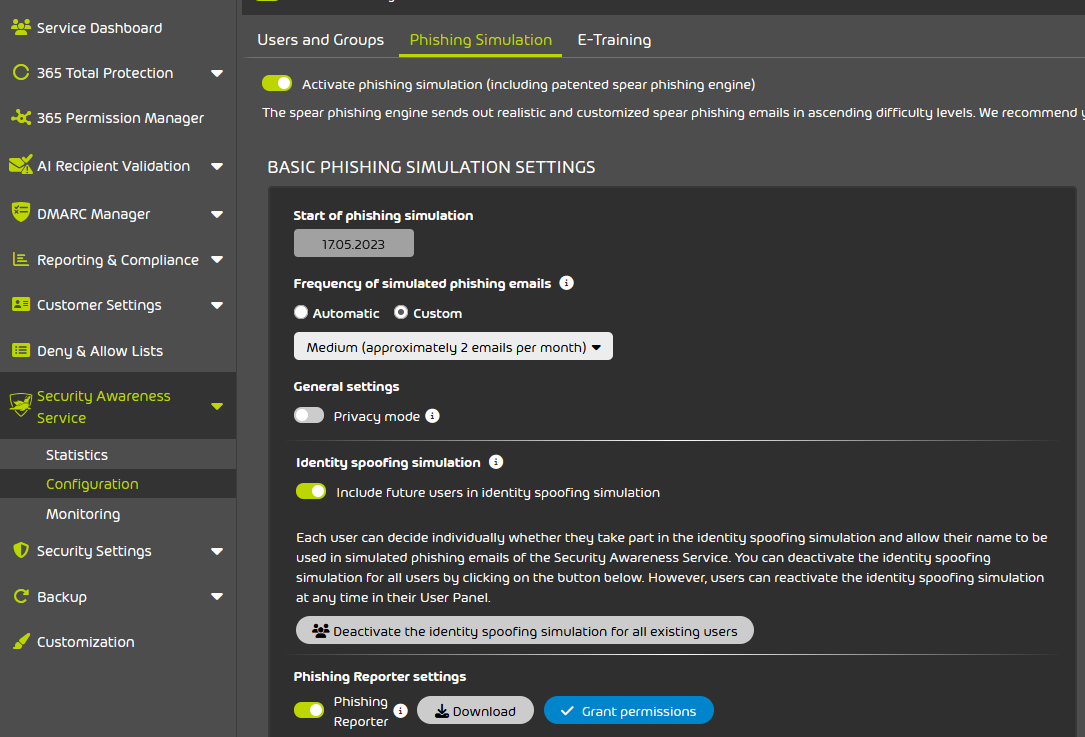Expand the Customer Settings arrow

217,305
